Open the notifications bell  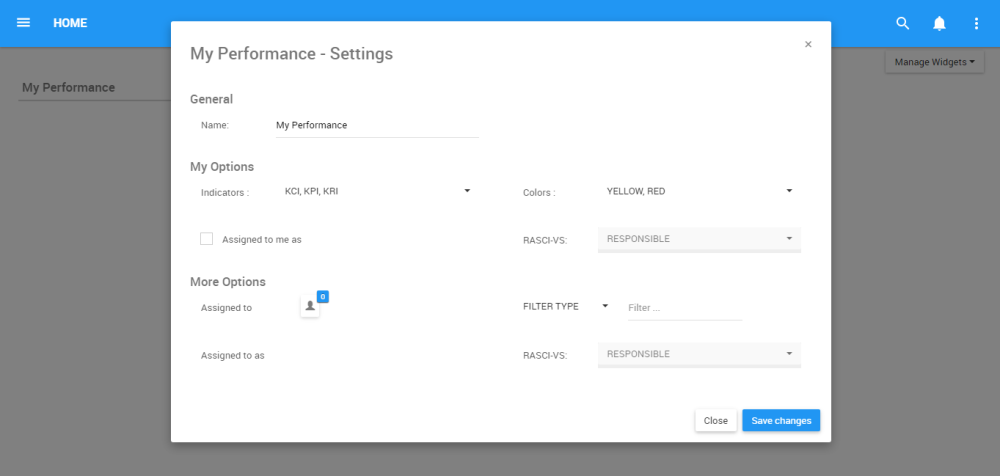pos(939,23)
